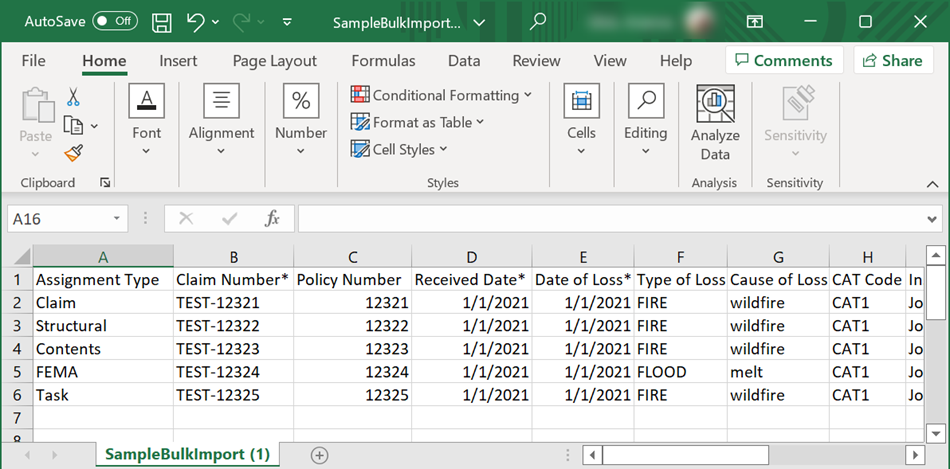The height and width of the screenshot is (469, 950).
Task: Toggle the AutoSave switch
Action: tap(115, 21)
